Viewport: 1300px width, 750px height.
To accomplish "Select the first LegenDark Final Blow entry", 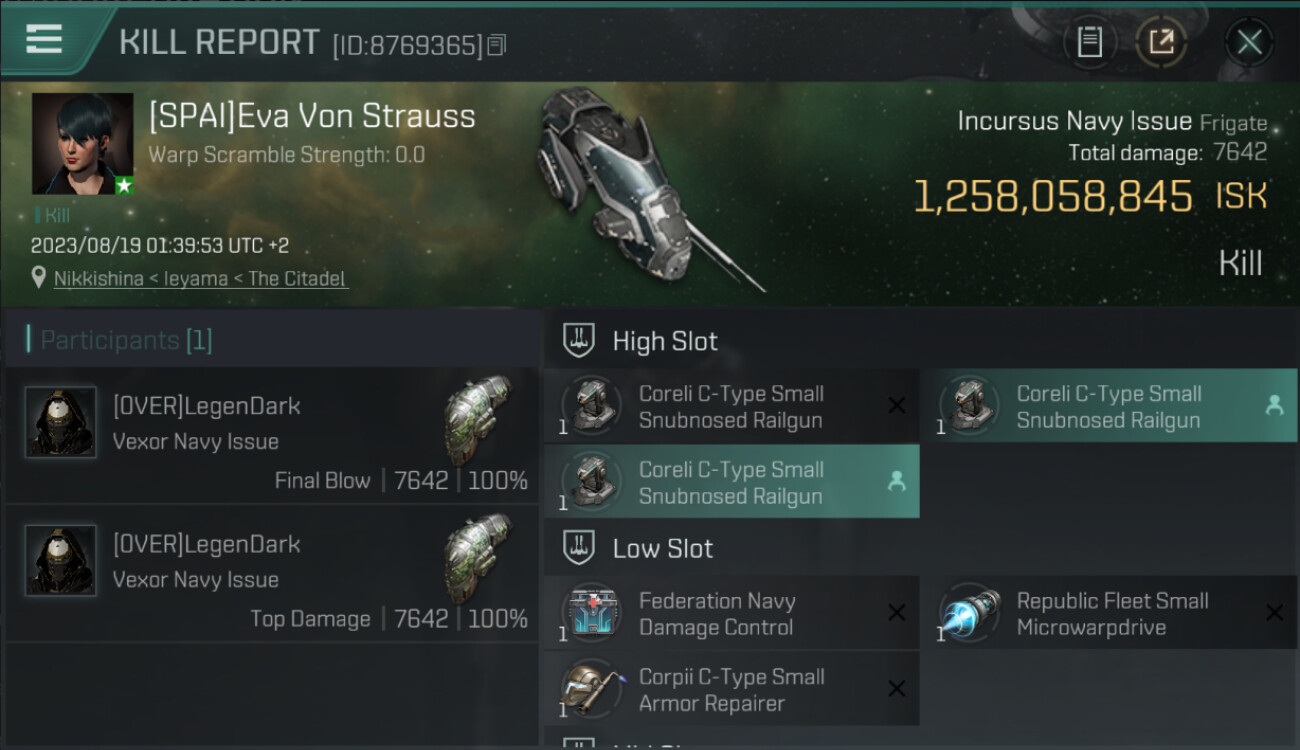I will click(x=271, y=435).
